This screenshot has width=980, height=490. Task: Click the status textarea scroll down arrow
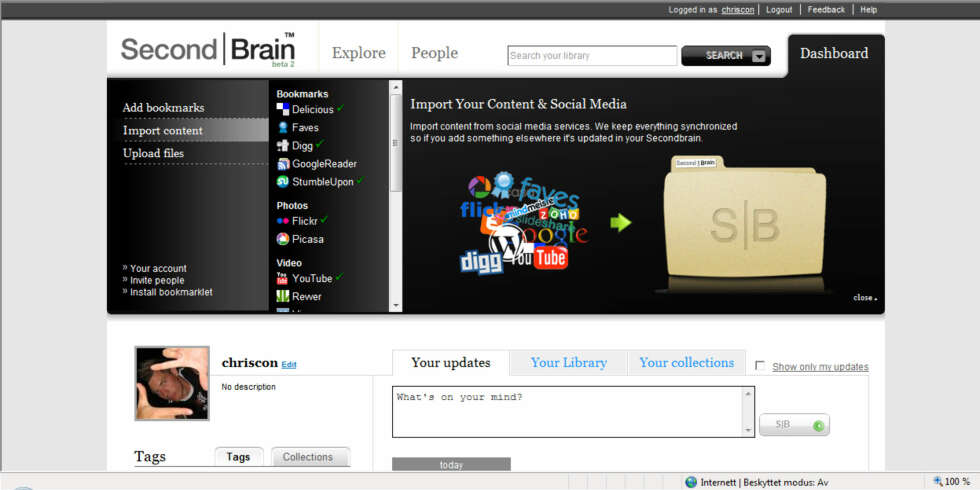pyautogui.click(x=748, y=431)
